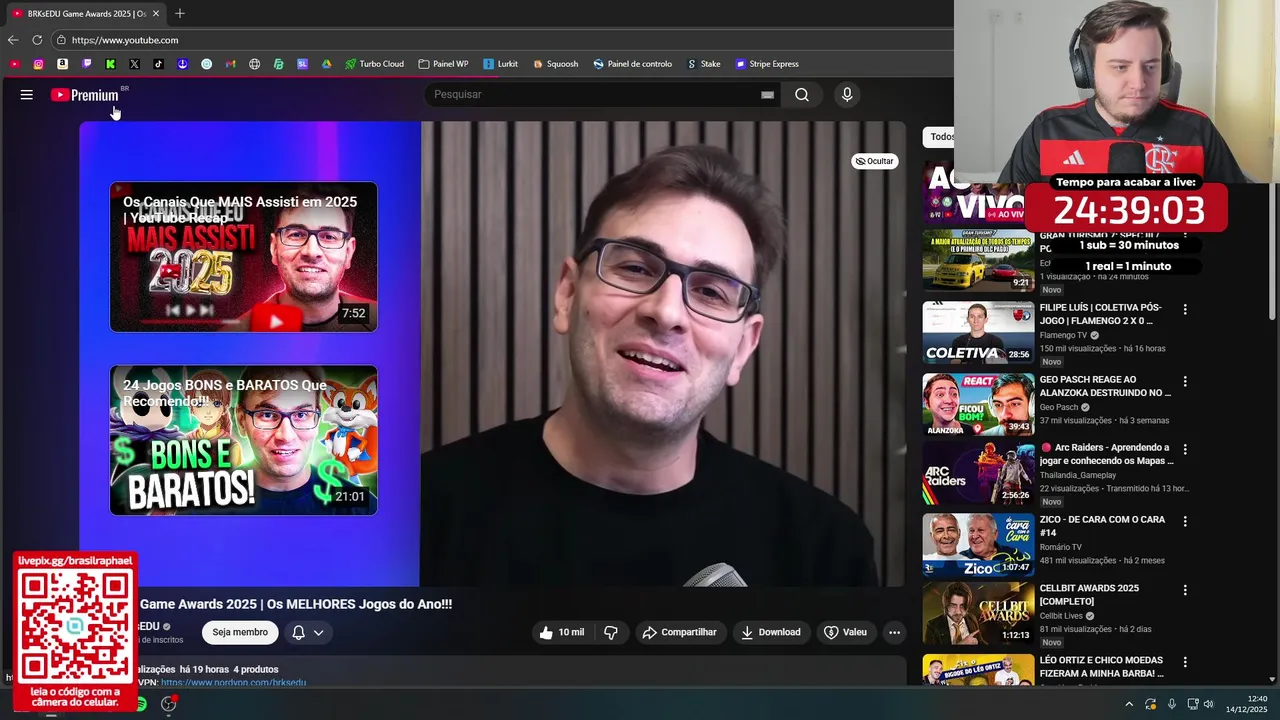Dislike the video
Image resolution: width=1280 pixels, height=720 pixels.
click(611, 632)
